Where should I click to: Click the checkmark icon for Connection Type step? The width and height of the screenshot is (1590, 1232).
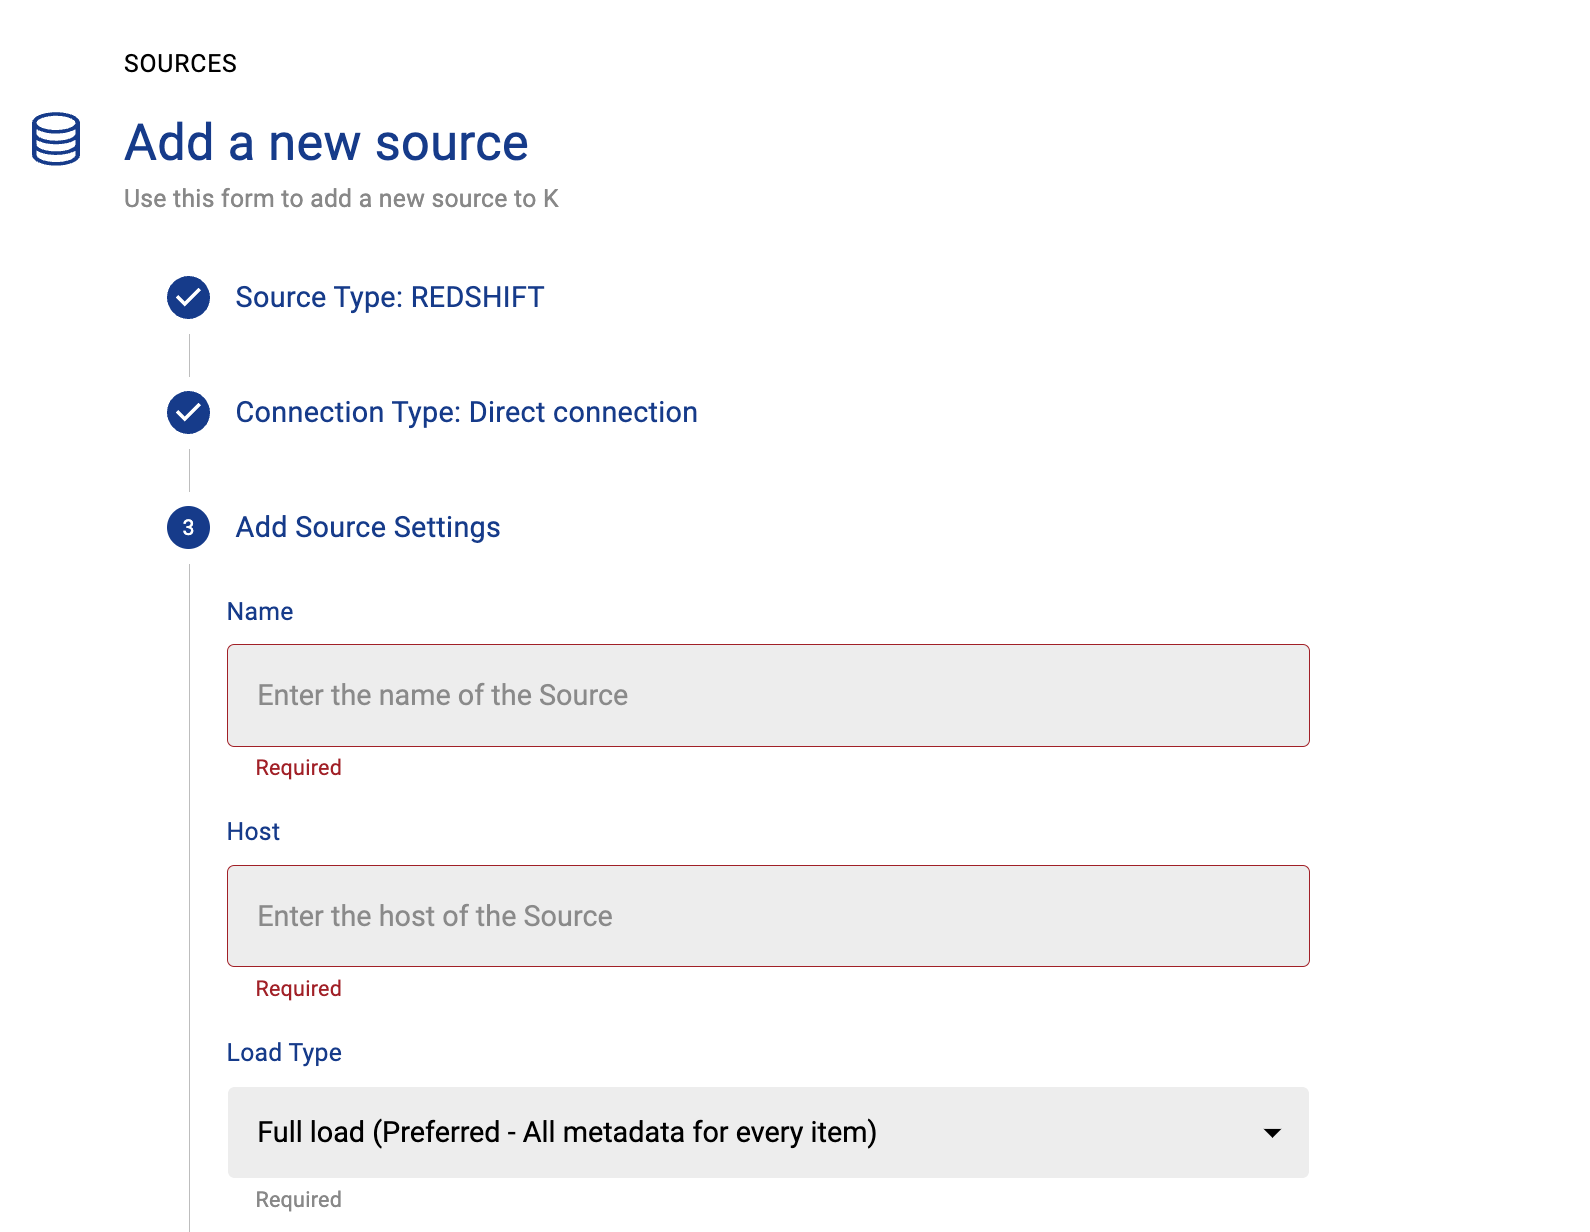[x=188, y=412]
